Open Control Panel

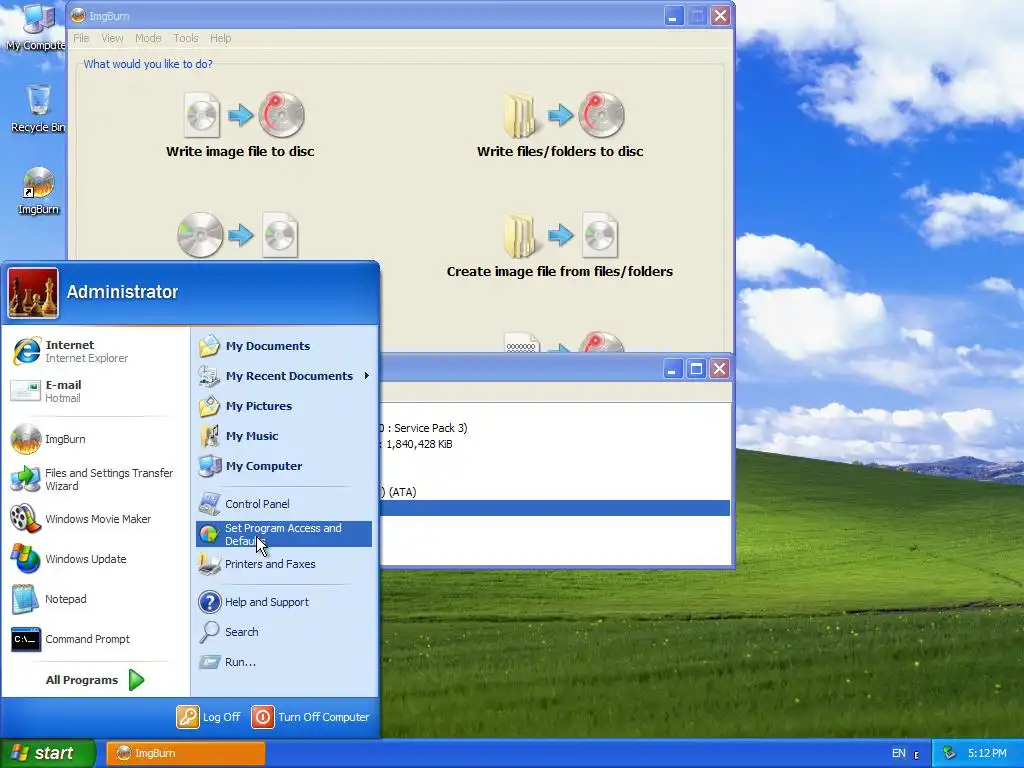(283, 504)
